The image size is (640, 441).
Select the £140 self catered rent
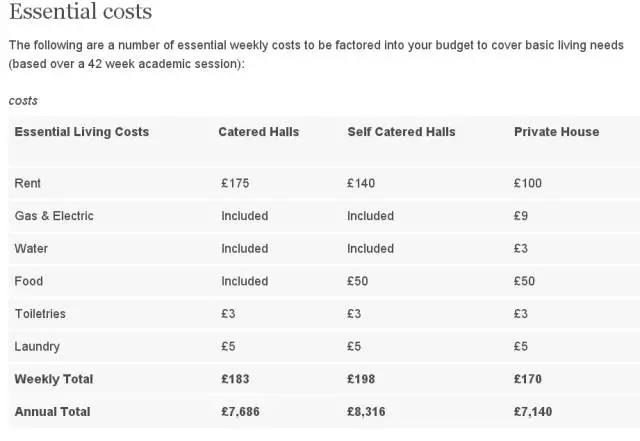pos(362,184)
